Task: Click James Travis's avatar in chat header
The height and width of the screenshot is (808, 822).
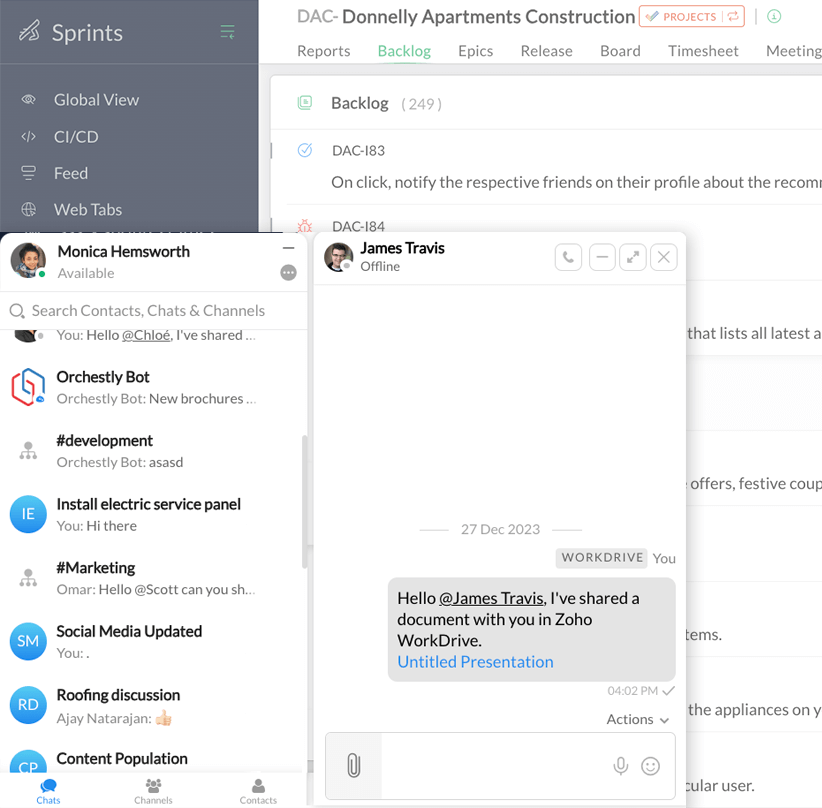Action: click(339, 257)
